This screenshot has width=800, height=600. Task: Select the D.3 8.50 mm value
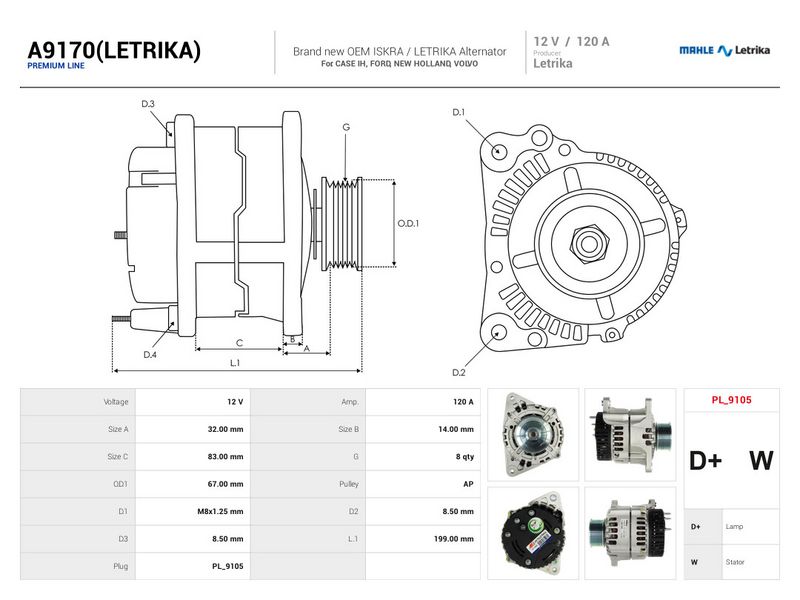[x=193, y=539]
